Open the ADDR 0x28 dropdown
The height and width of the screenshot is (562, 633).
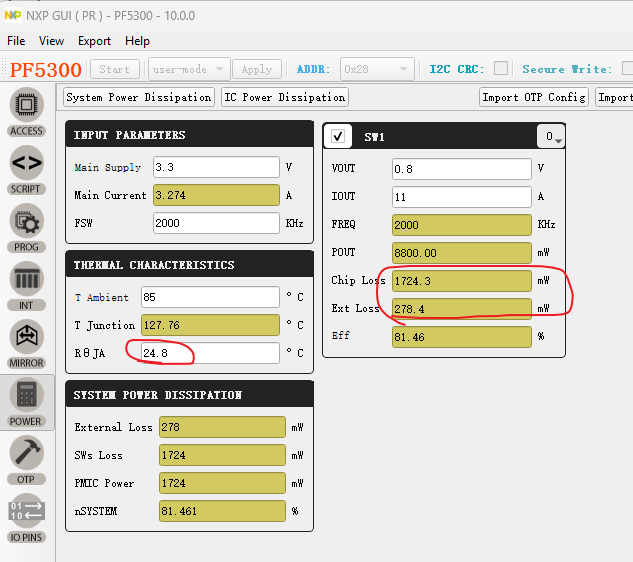tap(377, 69)
